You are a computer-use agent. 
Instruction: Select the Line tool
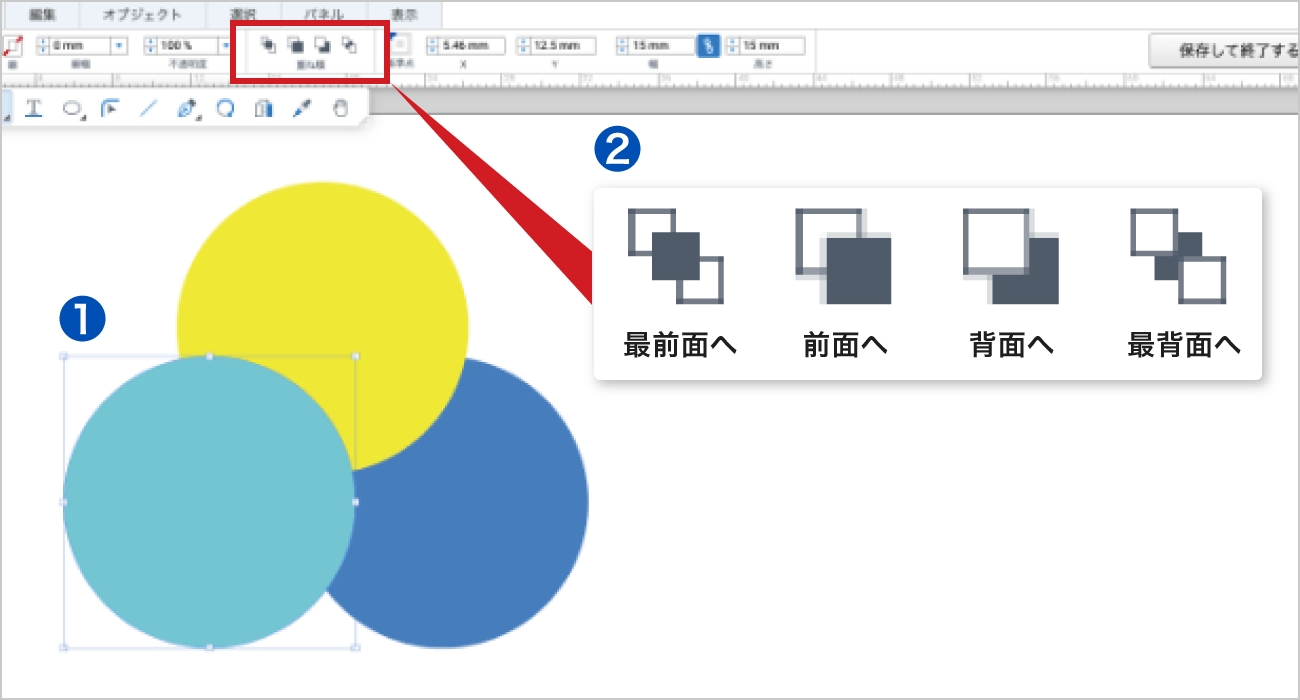(x=148, y=109)
